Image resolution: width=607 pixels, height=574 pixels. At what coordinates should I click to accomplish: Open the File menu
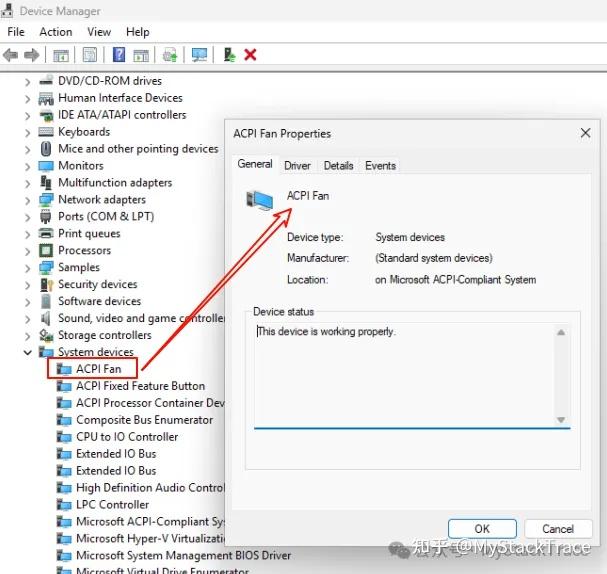[x=16, y=32]
